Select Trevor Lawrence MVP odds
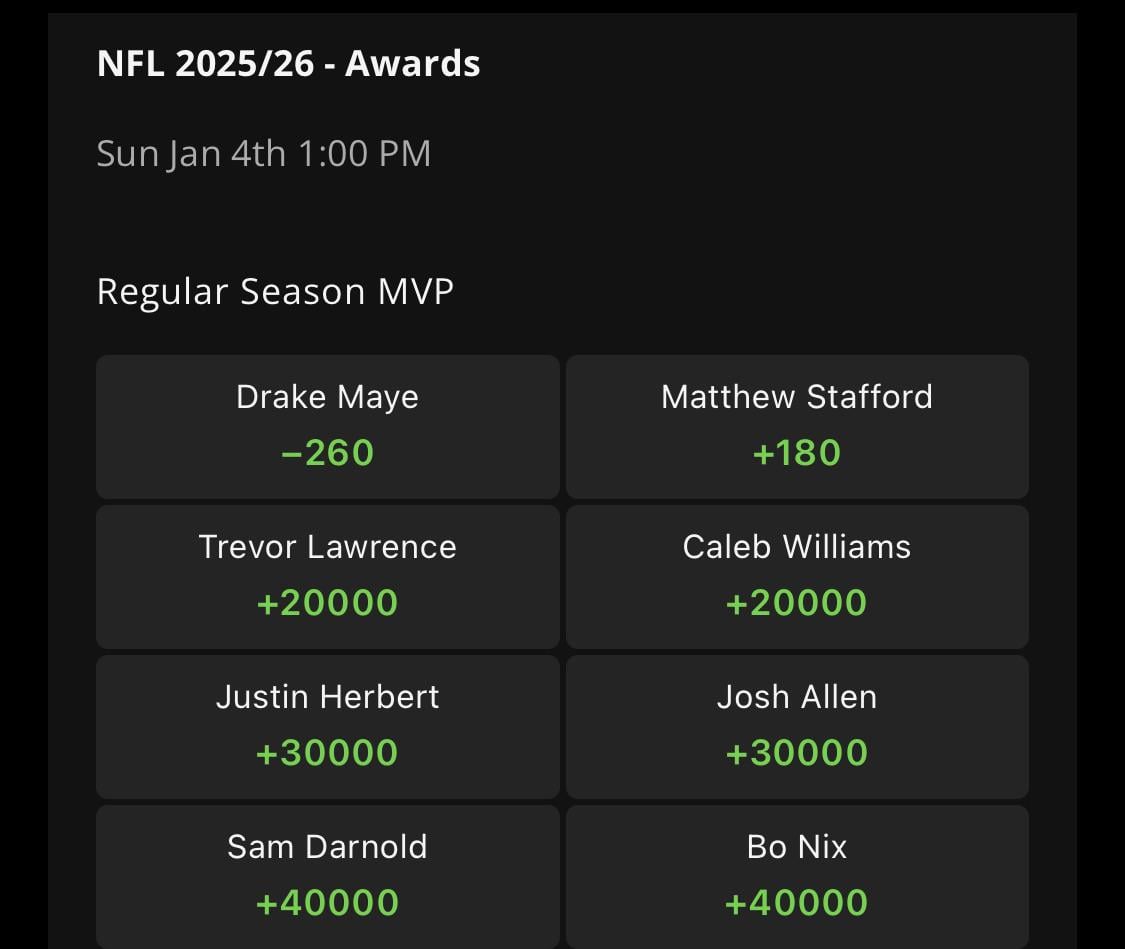 (x=327, y=576)
